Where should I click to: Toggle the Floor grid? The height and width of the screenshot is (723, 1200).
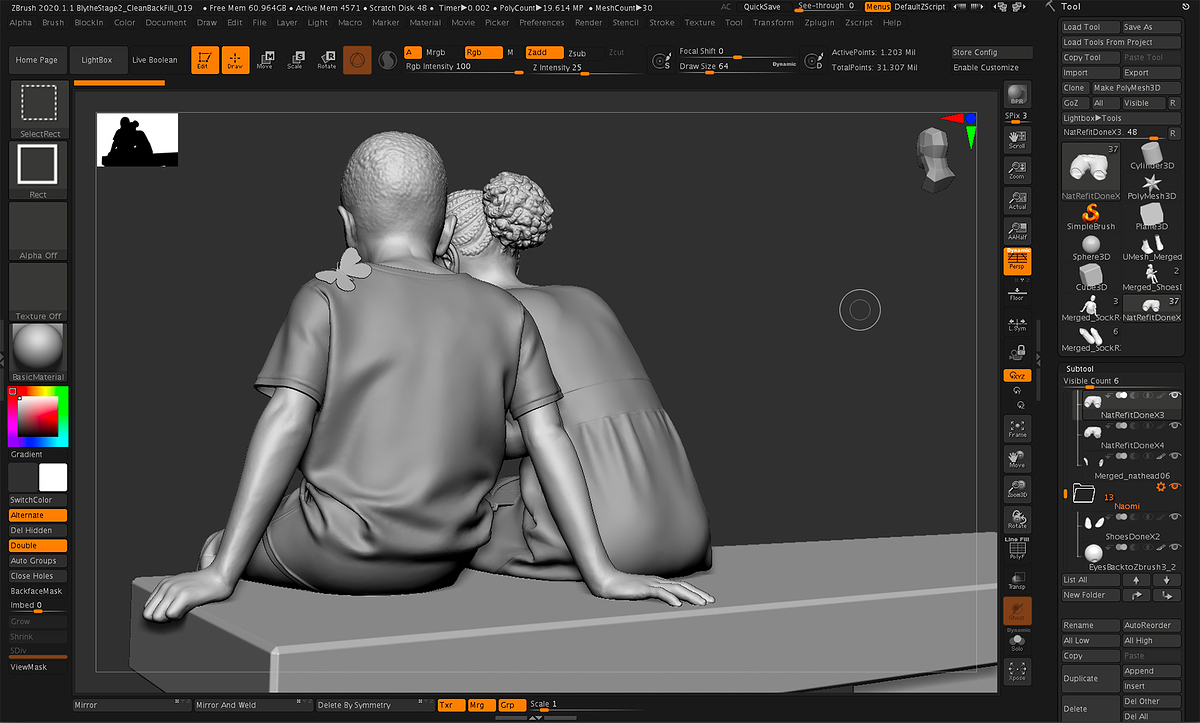1017,293
